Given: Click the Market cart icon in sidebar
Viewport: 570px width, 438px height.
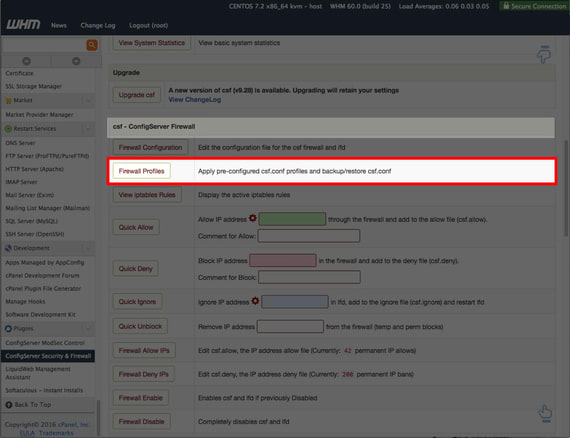Looking at the screenshot, I should [x=9, y=100].
